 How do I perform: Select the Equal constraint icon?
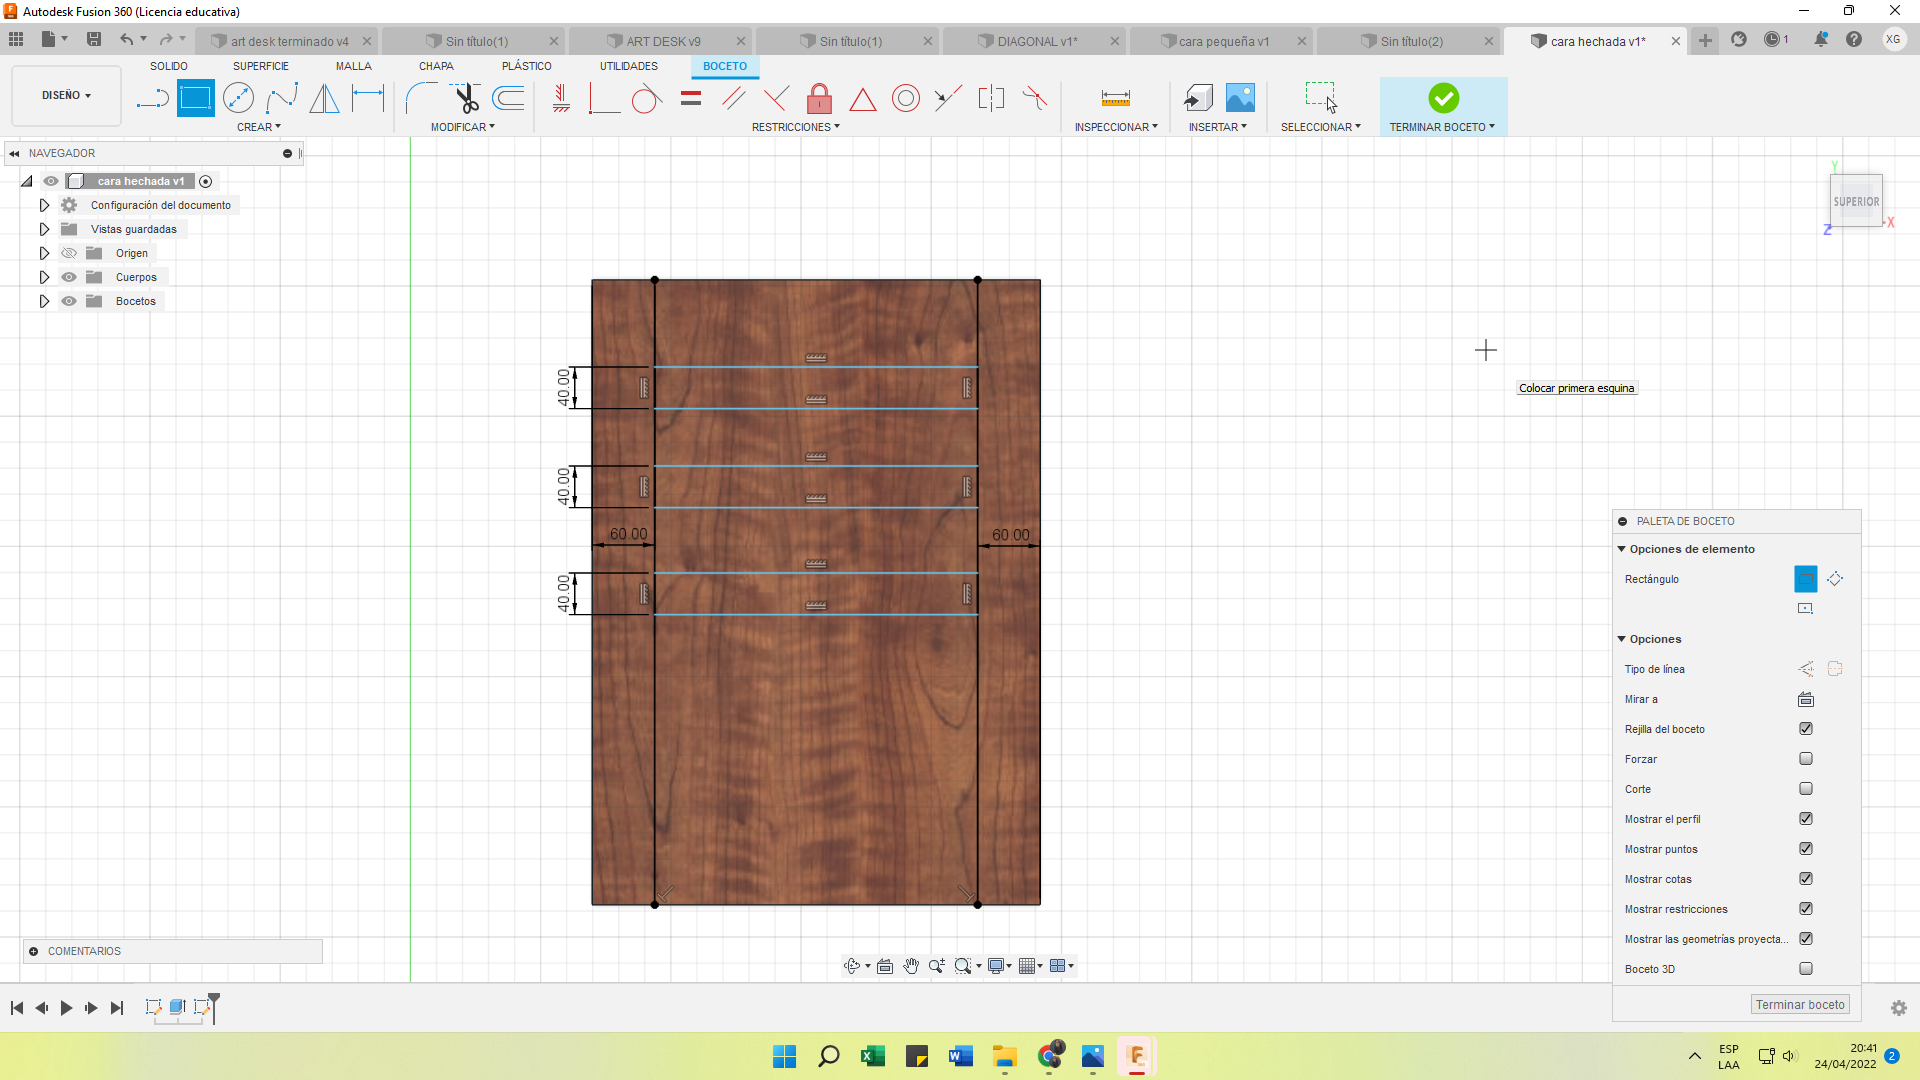690,98
